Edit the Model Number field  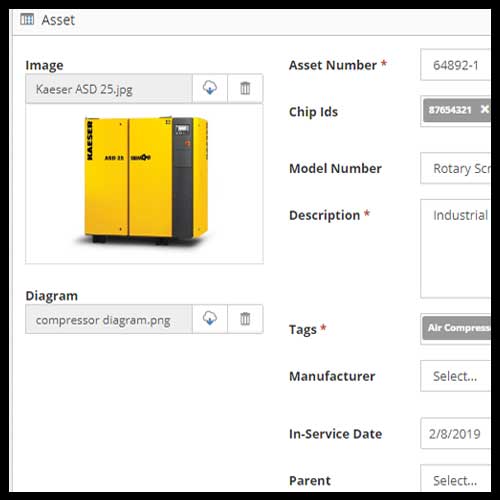[x=455, y=168]
